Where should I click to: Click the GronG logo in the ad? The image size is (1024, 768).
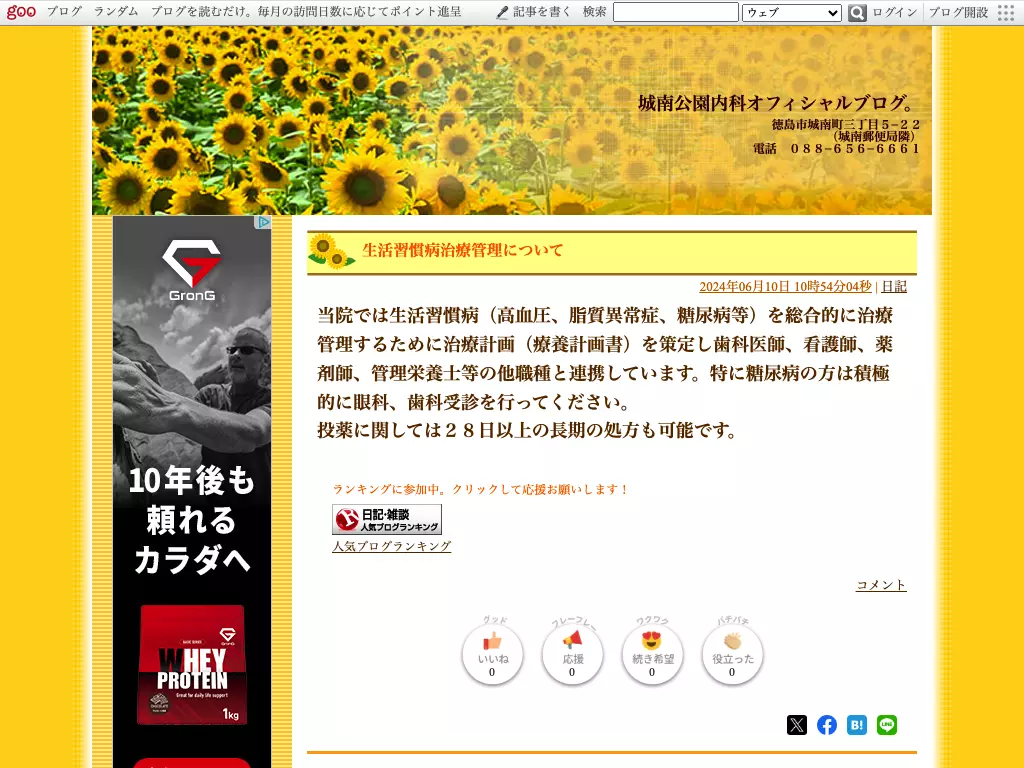(x=191, y=270)
